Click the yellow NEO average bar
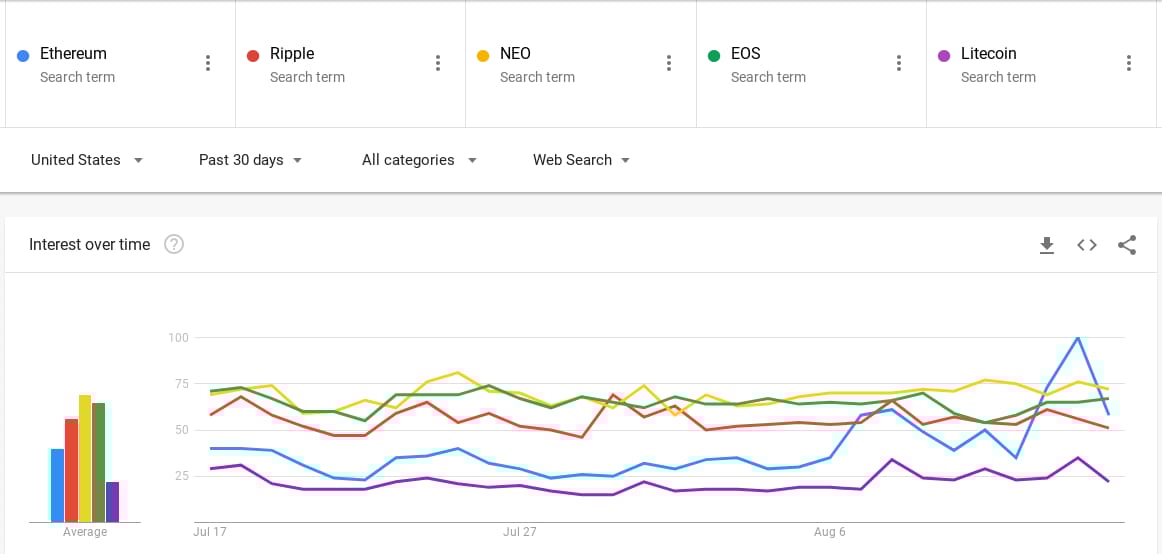Image resolution: width=1162 pixels, height=554 pixels. [85, 458]
